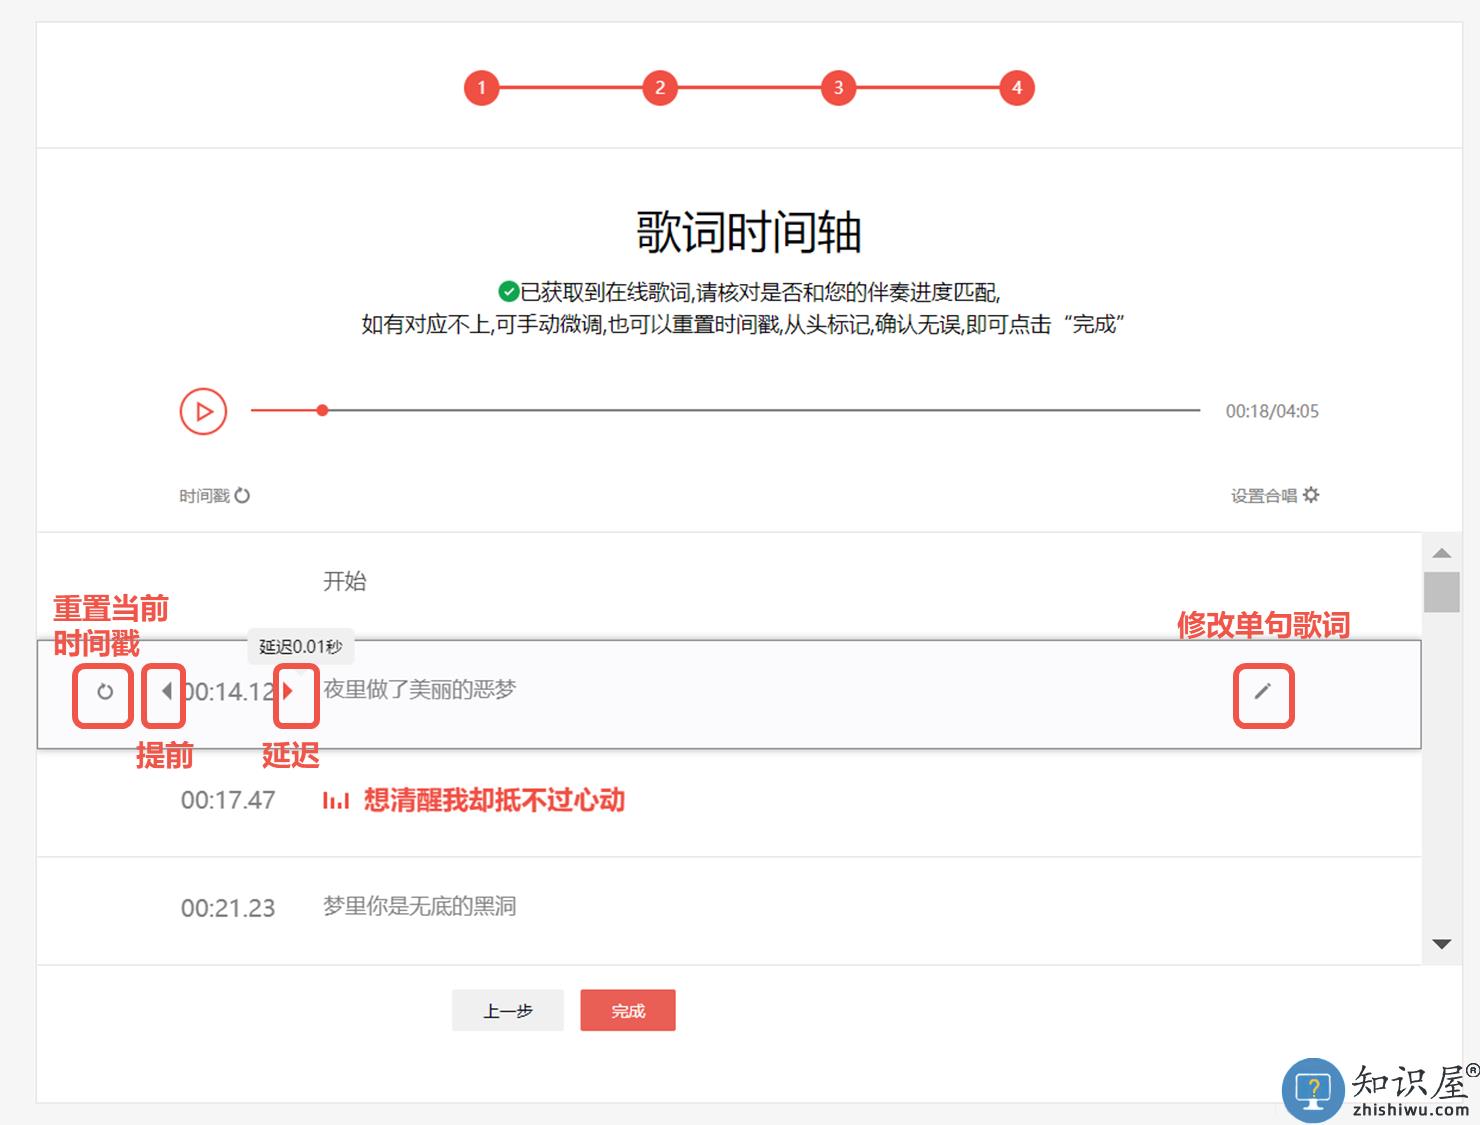Click the red 完成 button
Screen dimensions: 1480x1125
(x=628, y=1011)
